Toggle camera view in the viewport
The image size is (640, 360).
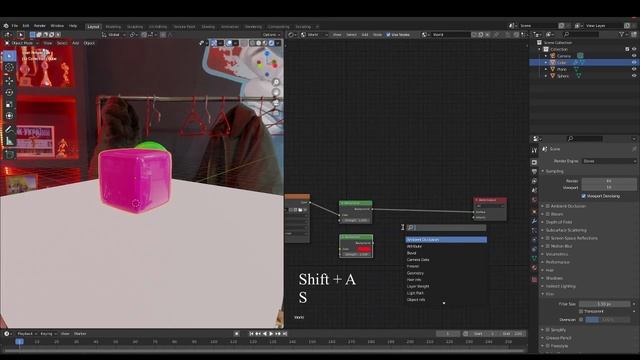[x=276, y=103]
